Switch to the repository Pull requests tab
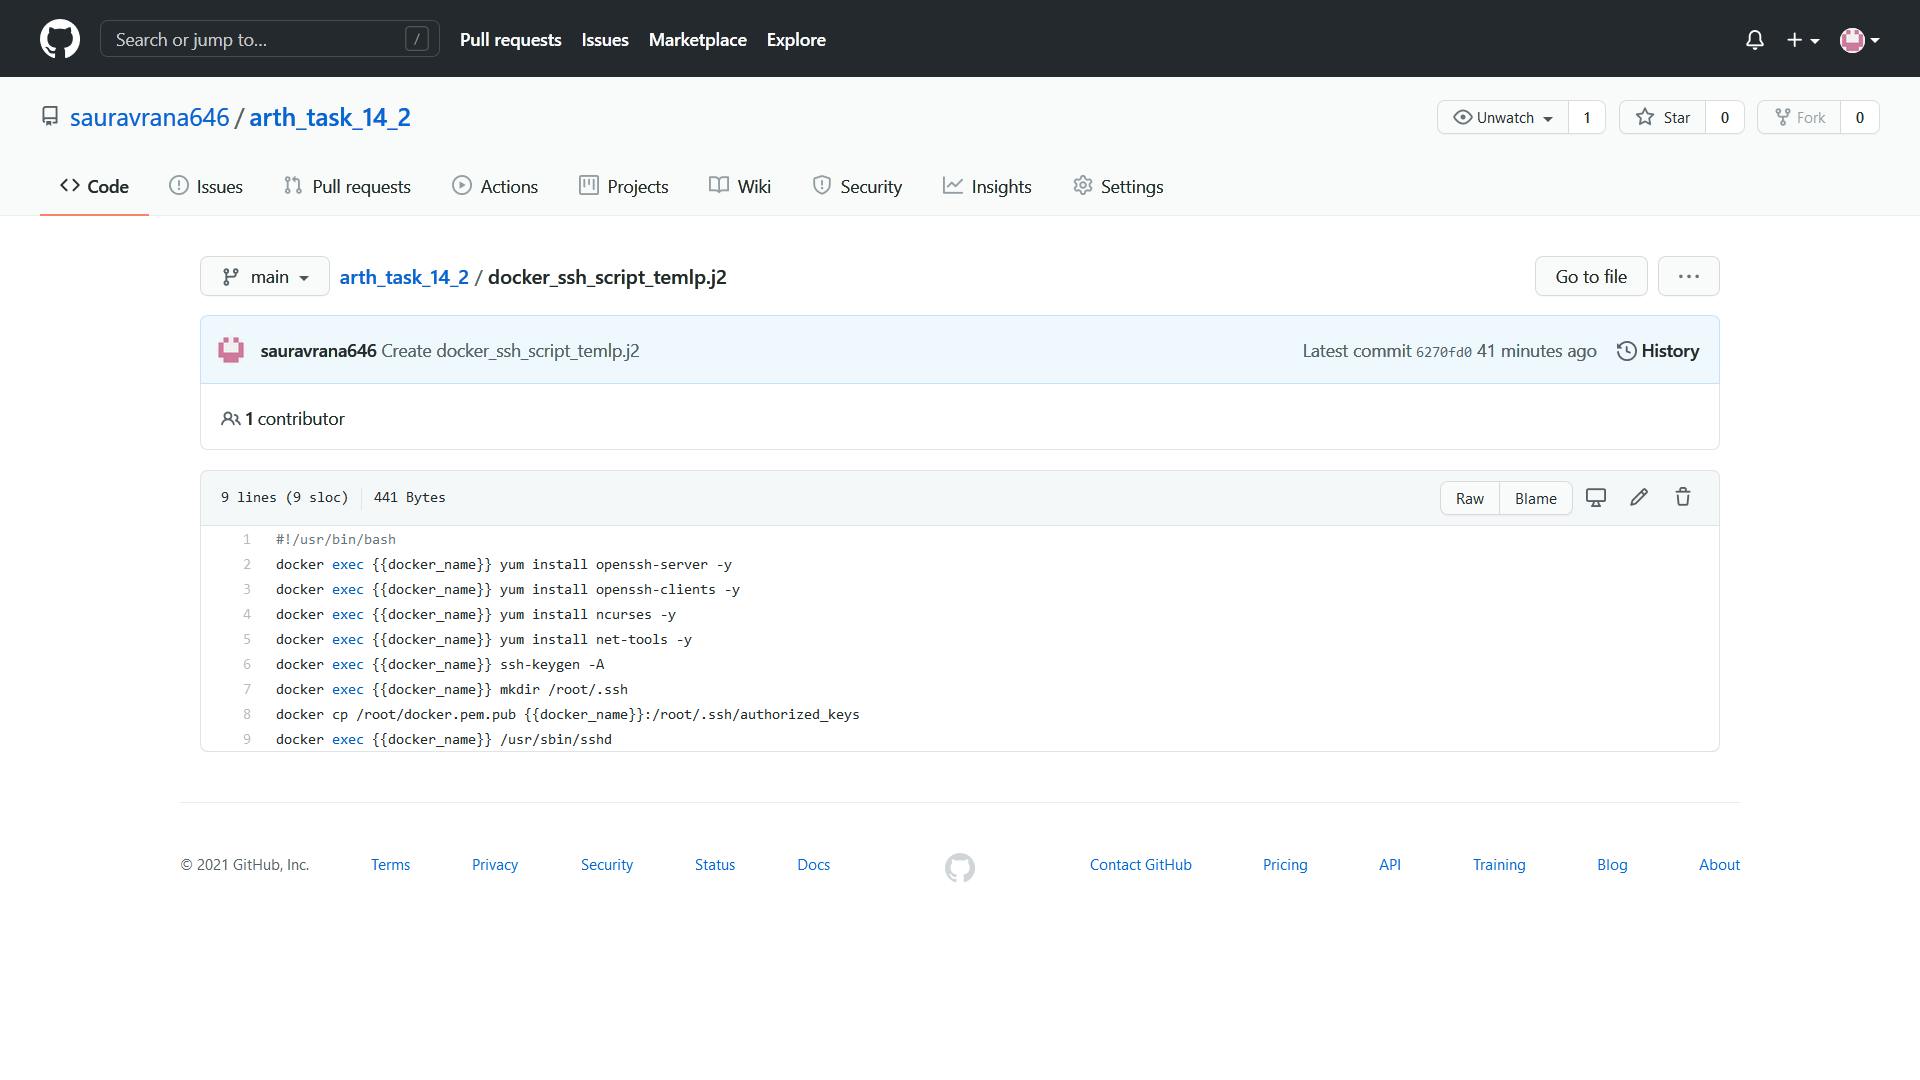The height and width of the screenshot is (1080, 1920). [x=347, y=186]
